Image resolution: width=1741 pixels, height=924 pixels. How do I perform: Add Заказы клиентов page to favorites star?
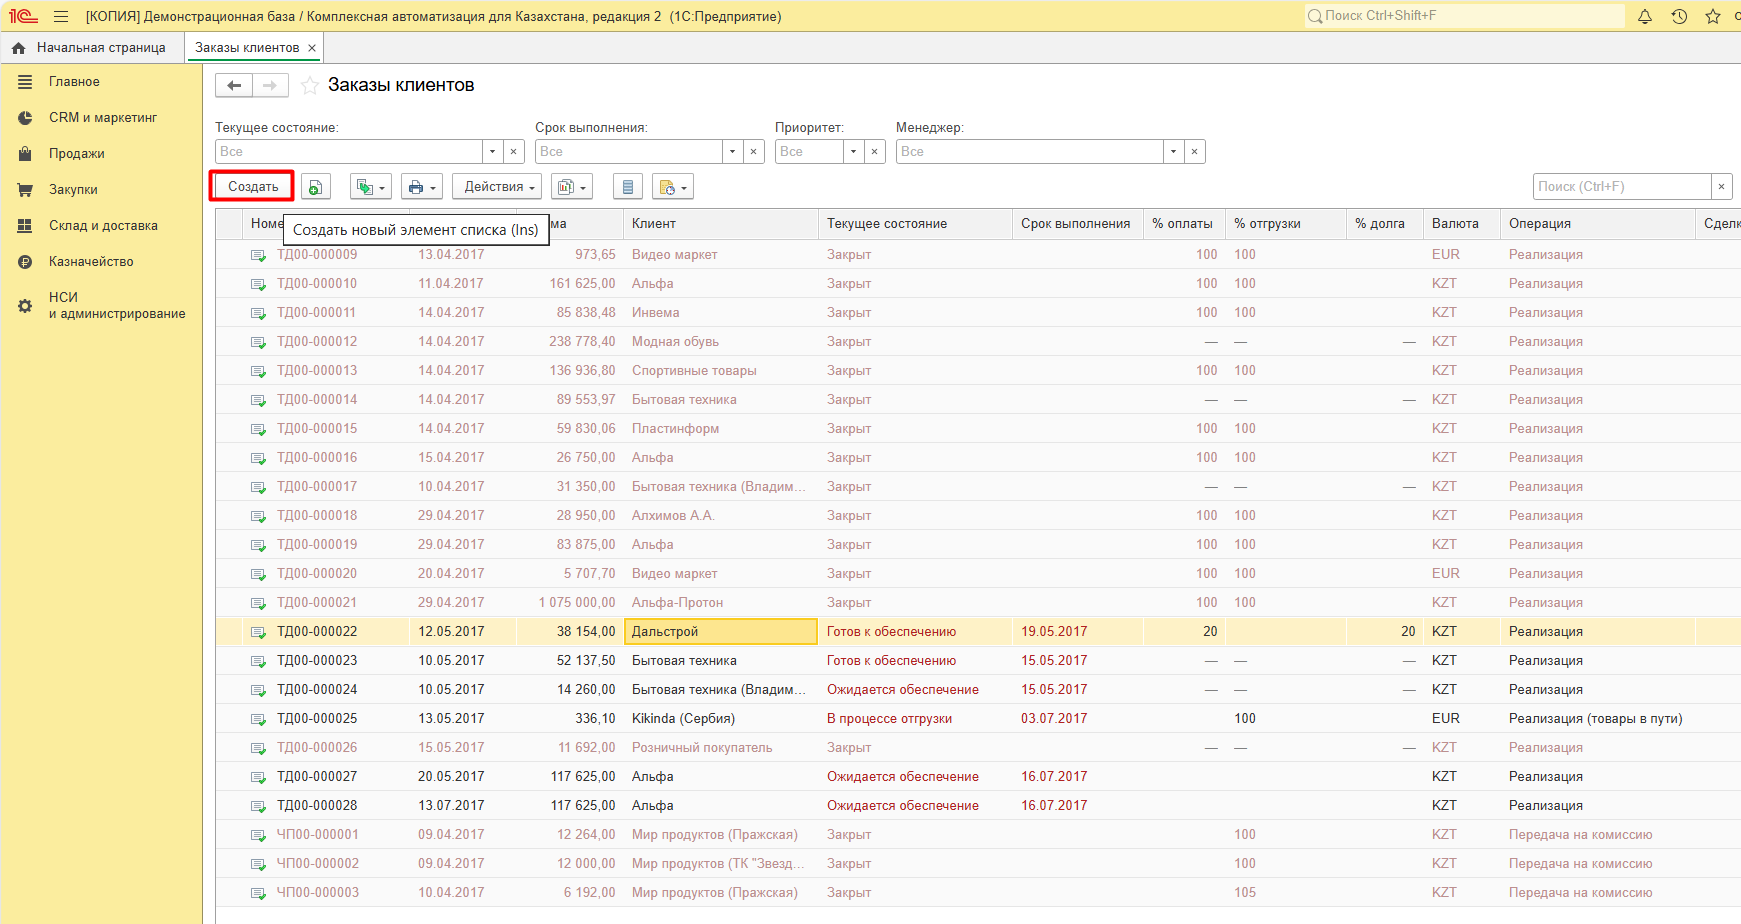pyautogui.click(x=310, y=86)
